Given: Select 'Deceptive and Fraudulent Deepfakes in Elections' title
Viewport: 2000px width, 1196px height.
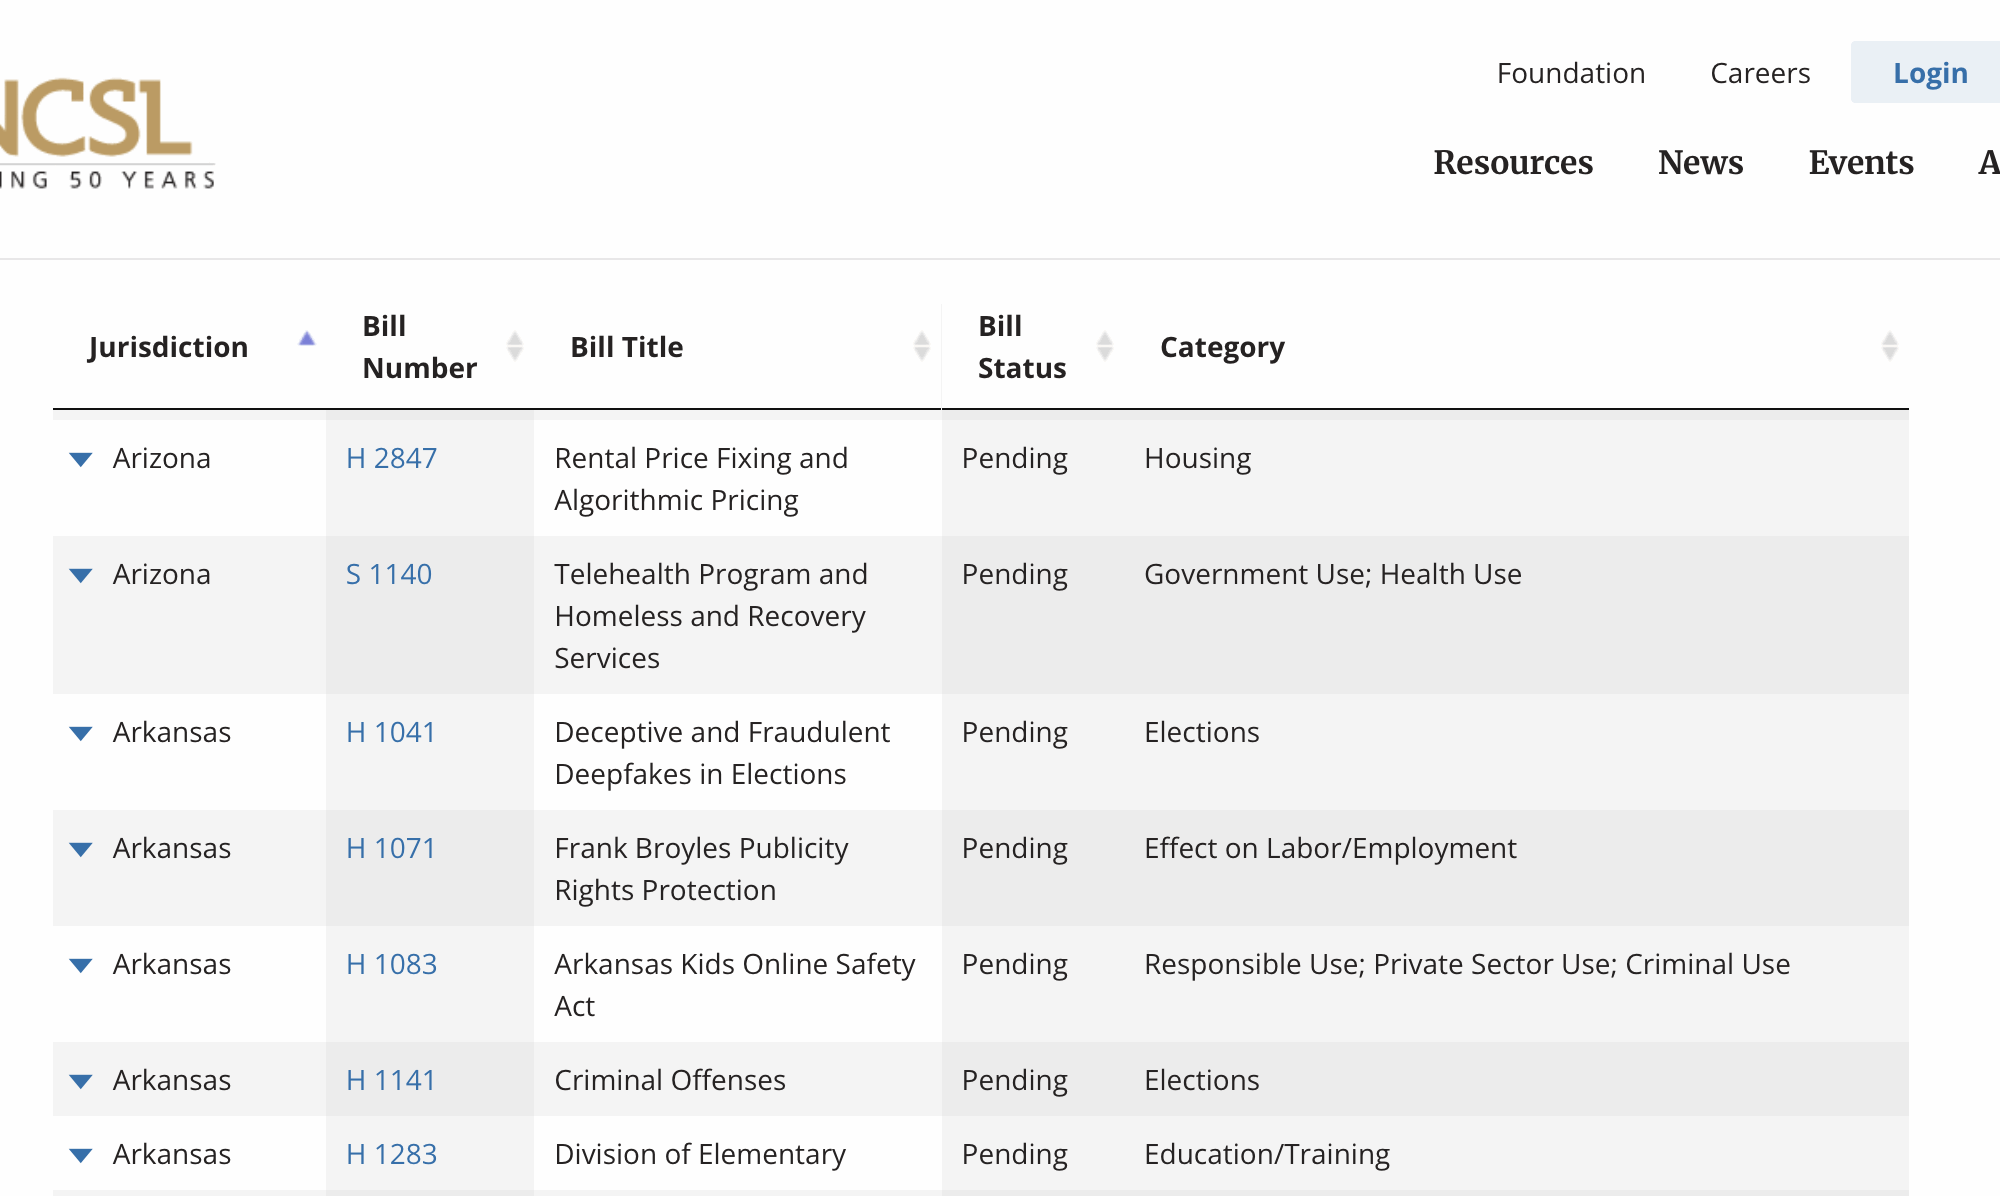Looking at the screenshot, I should coord(722,753).
